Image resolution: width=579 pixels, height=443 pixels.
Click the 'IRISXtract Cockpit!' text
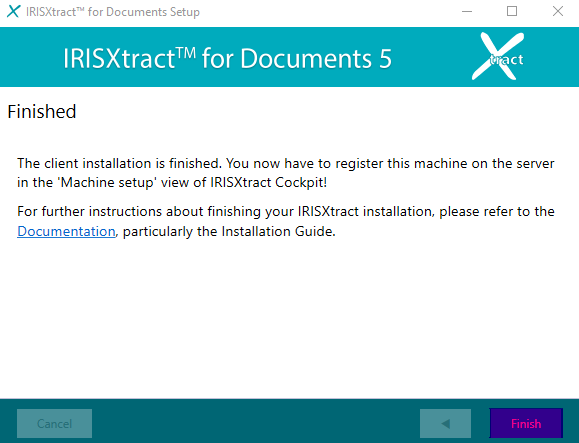coord(269,182)
